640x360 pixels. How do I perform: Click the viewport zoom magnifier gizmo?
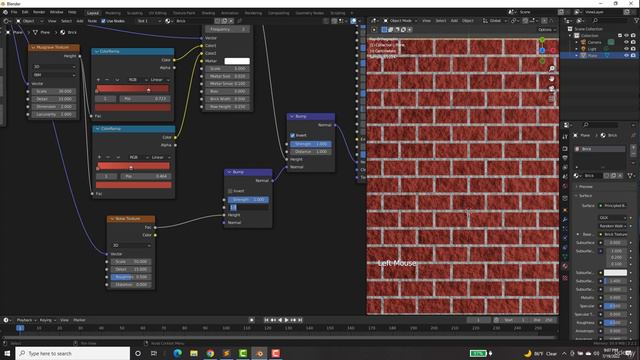(x=552, y=69)
